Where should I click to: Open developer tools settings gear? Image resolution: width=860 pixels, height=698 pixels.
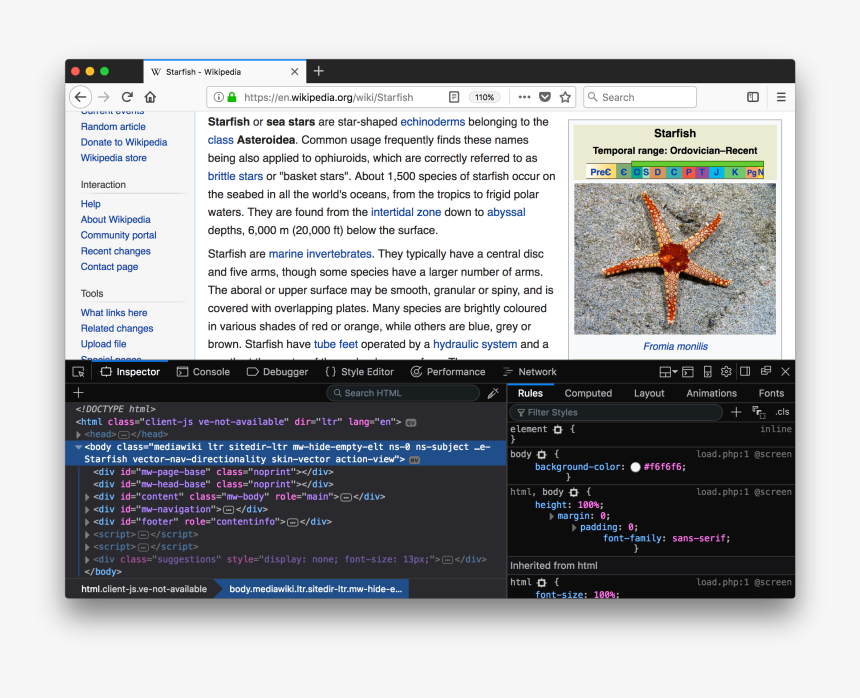(726, 372)
